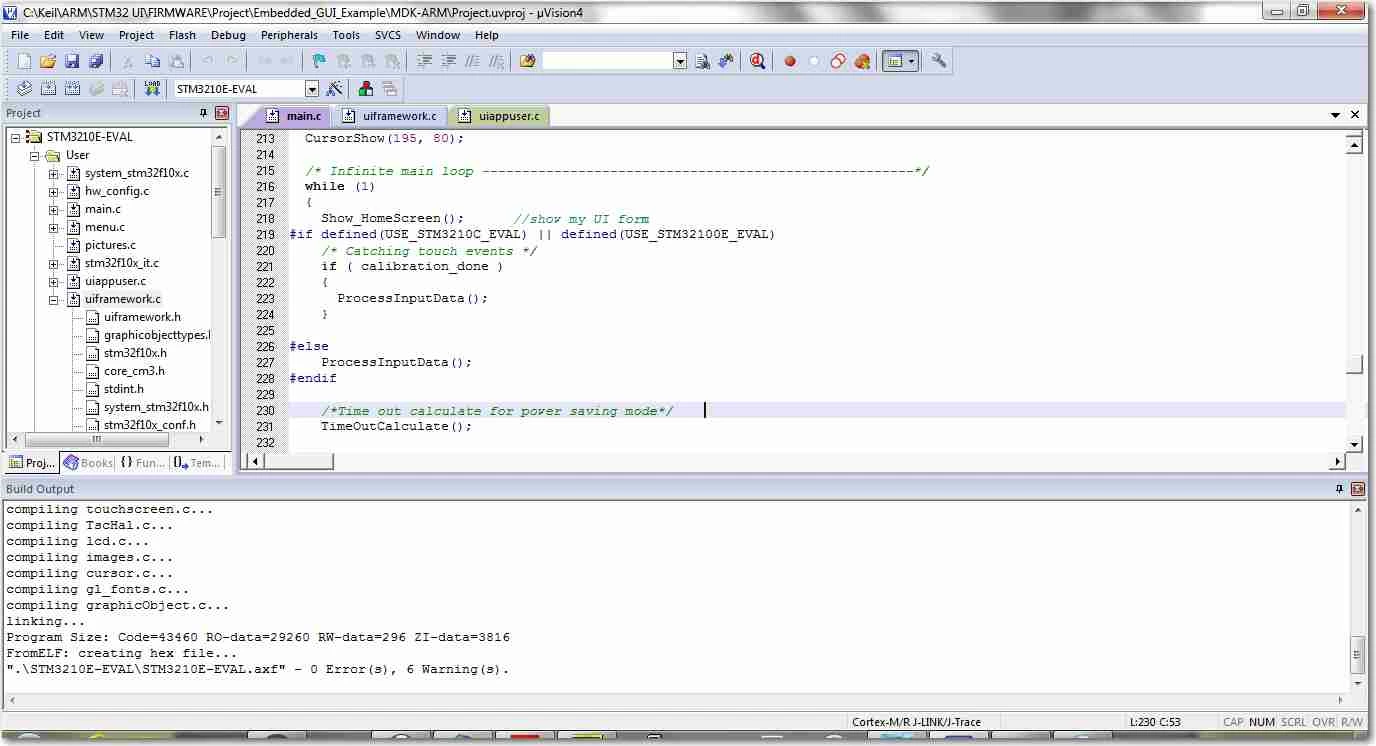Expand the main.c tree node

tap(54, 209)
